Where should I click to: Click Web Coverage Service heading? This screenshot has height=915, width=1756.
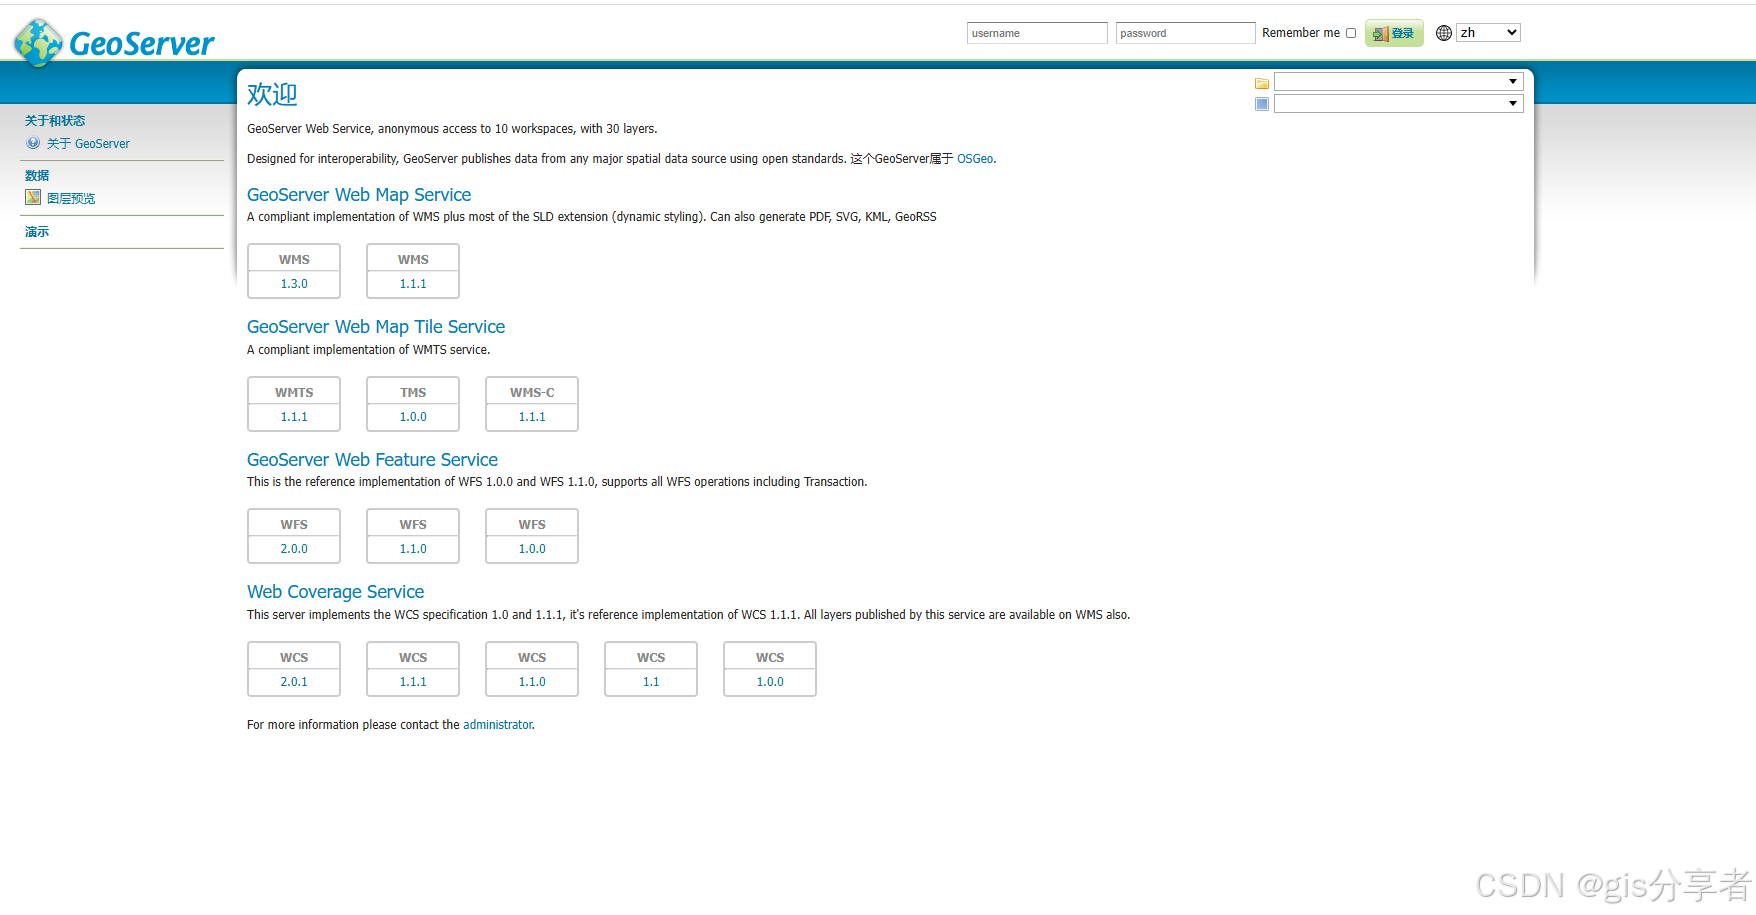(335, 592)
